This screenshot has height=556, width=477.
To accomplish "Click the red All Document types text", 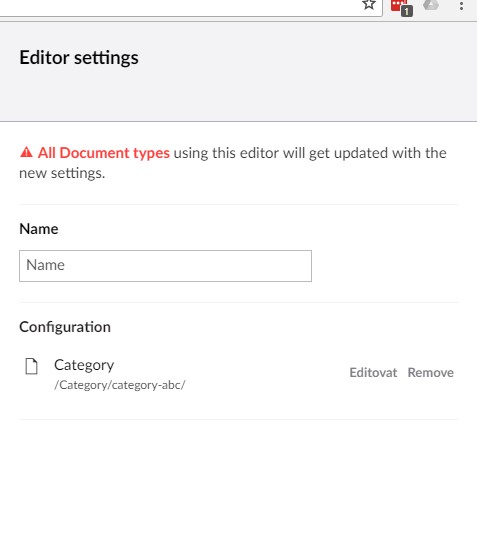I will (x=104, y=153).
